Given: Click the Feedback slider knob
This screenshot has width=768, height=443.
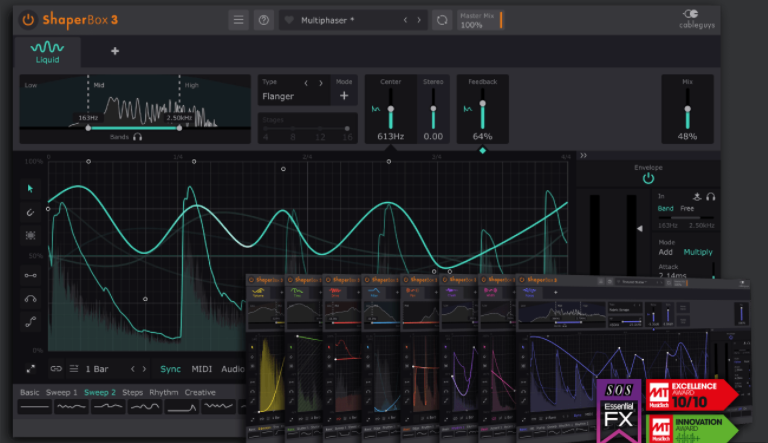Looking at the screenshot, I should [x=482, y=103].
